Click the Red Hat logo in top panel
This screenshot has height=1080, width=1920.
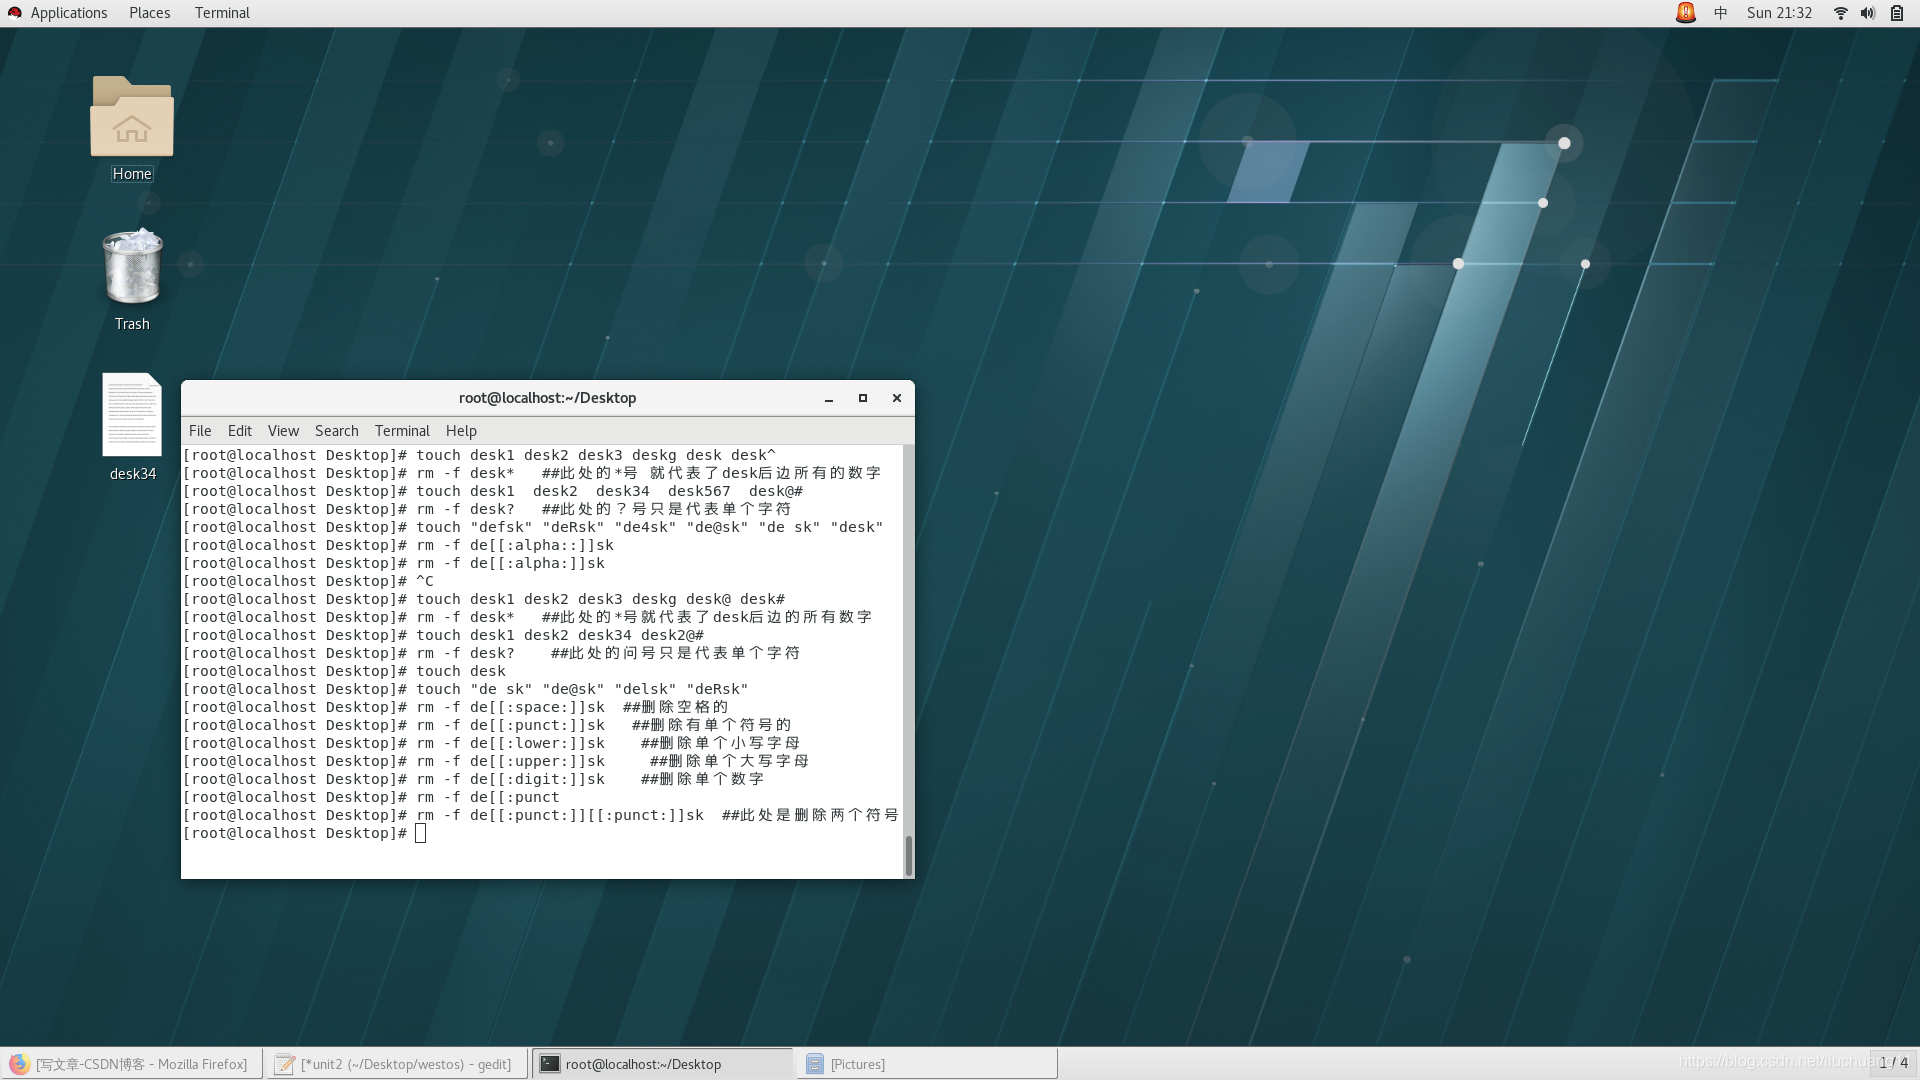coord(15,13)
